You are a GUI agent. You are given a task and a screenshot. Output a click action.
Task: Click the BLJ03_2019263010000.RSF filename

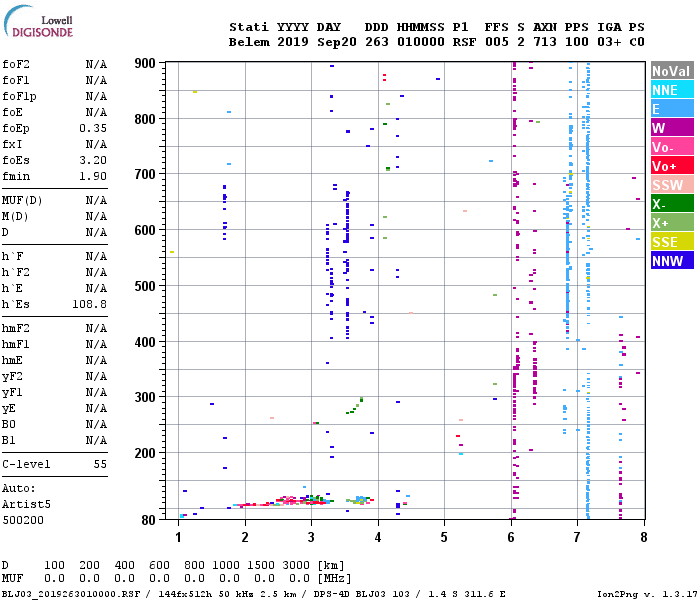click(x=71, y=594)
